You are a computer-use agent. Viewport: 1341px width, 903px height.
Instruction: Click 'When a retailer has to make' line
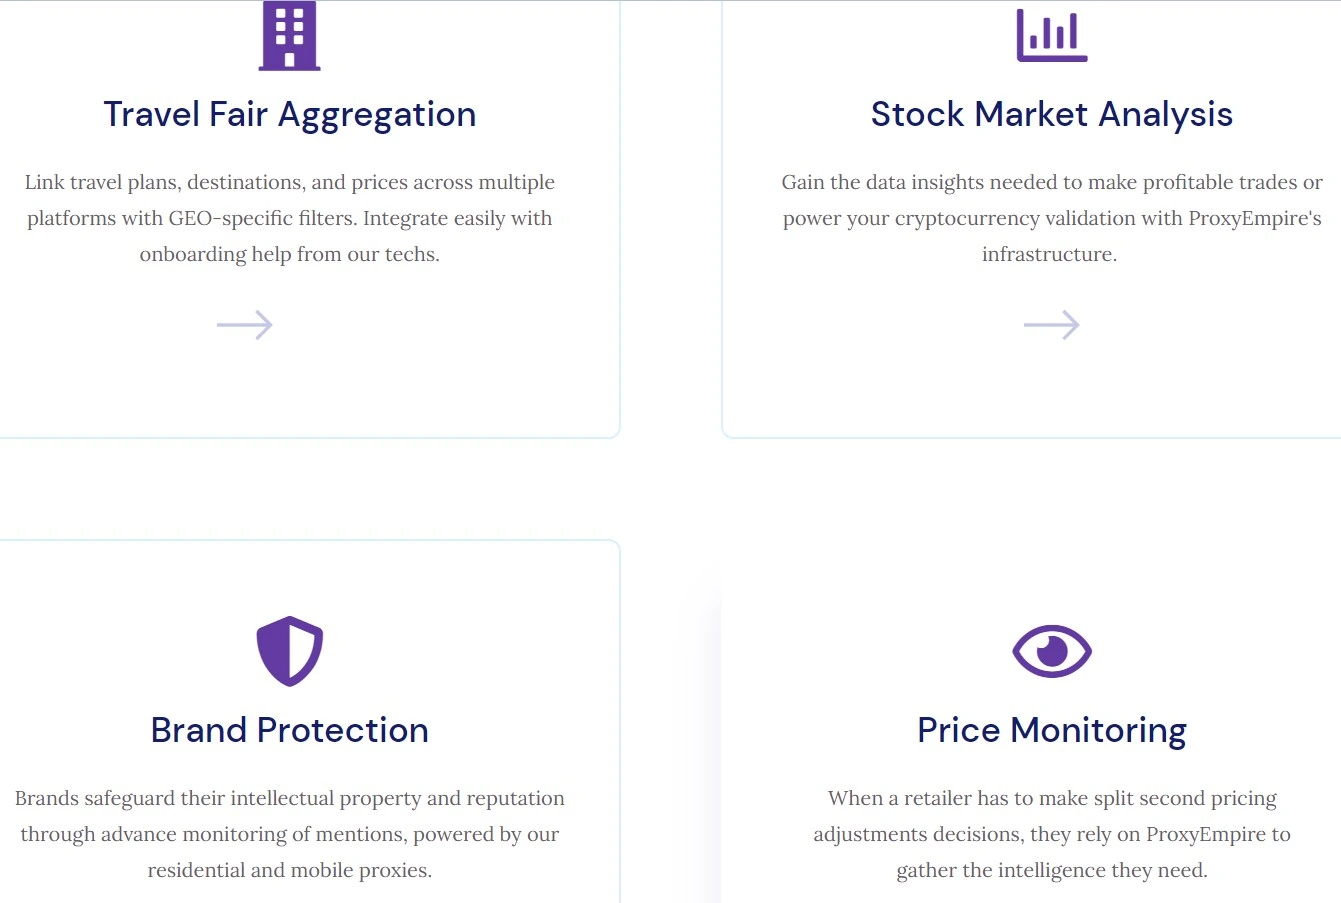click(x=1051, y=799)
